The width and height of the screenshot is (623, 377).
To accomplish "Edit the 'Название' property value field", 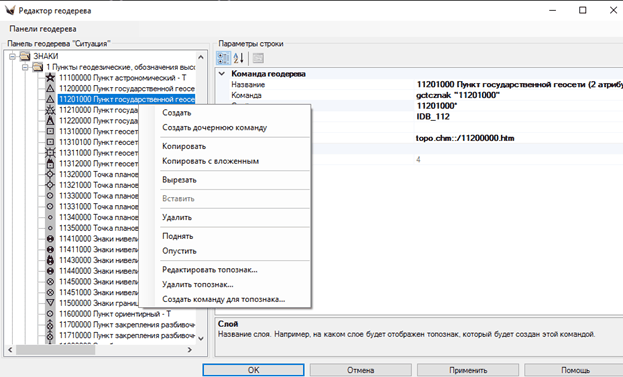I will click(519, 84).
